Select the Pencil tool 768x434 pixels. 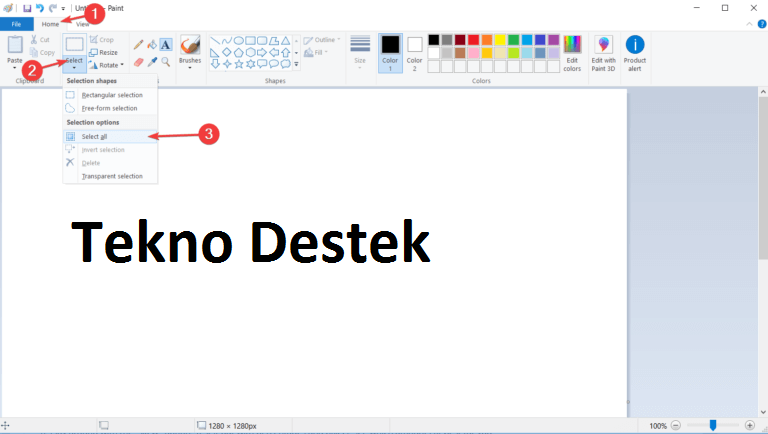[139, 45]
